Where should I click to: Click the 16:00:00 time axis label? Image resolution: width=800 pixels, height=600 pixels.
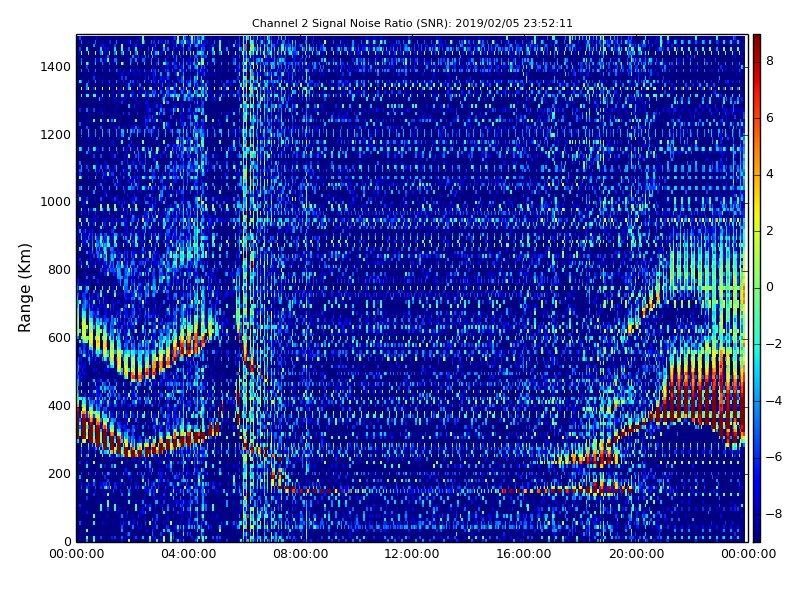pos(524,554)
